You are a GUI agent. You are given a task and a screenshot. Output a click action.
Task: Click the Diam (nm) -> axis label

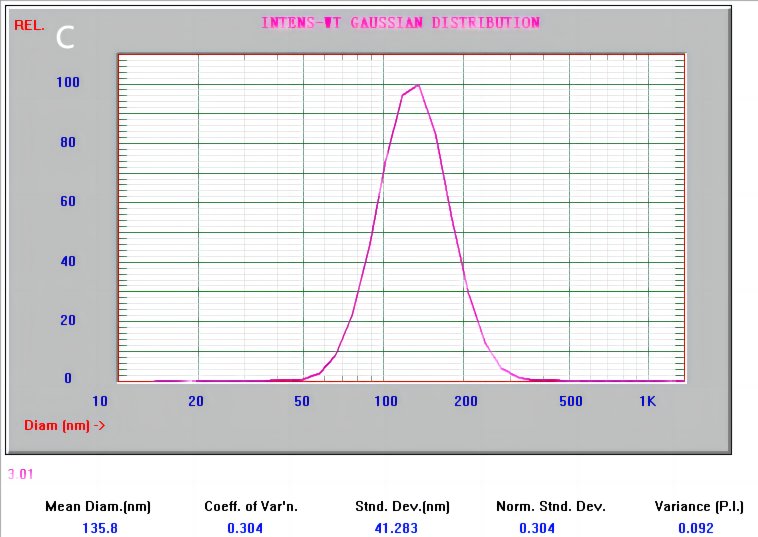[x=64, y=425]
